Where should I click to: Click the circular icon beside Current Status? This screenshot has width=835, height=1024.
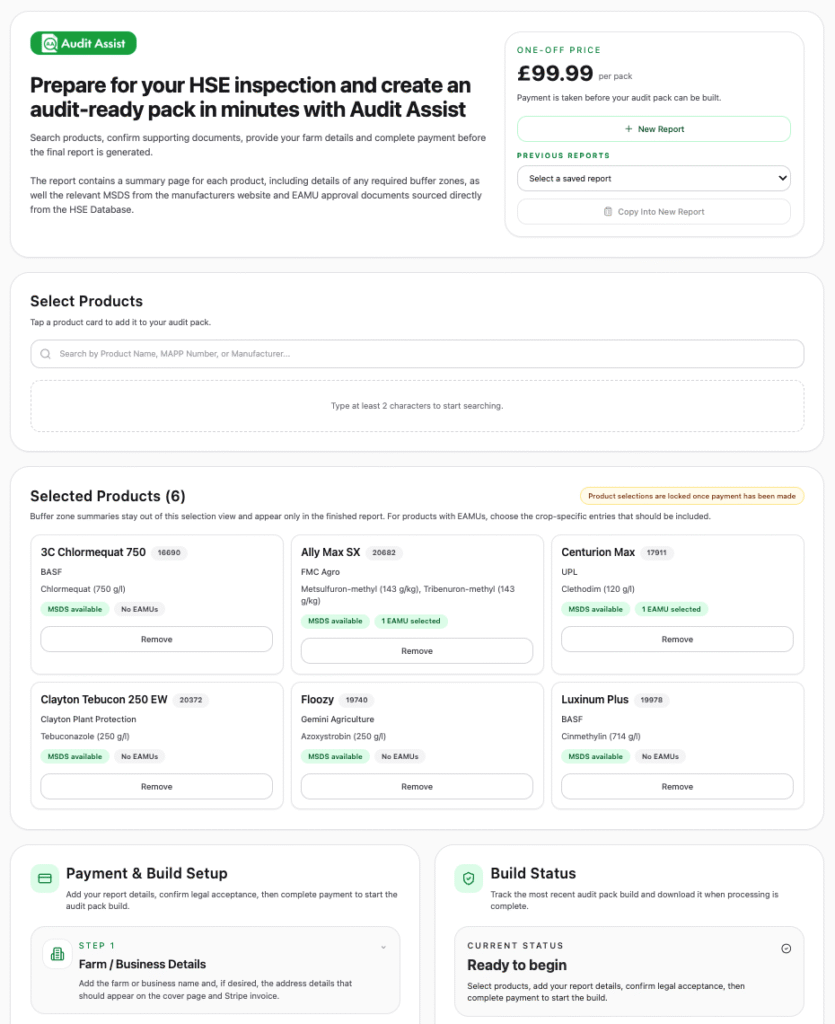(x=785, y=948)
